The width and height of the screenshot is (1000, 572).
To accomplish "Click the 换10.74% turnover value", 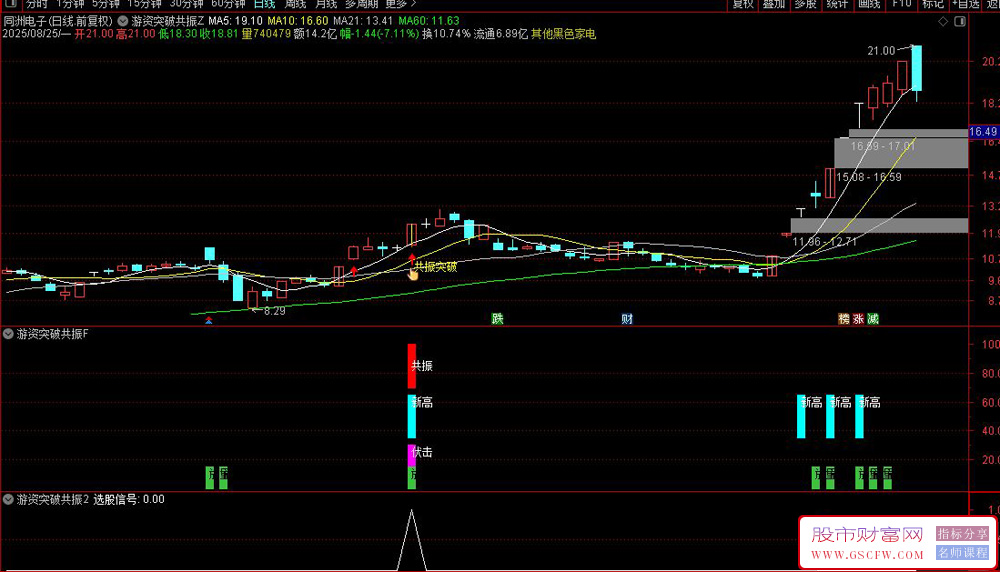I will coord(446,34).
